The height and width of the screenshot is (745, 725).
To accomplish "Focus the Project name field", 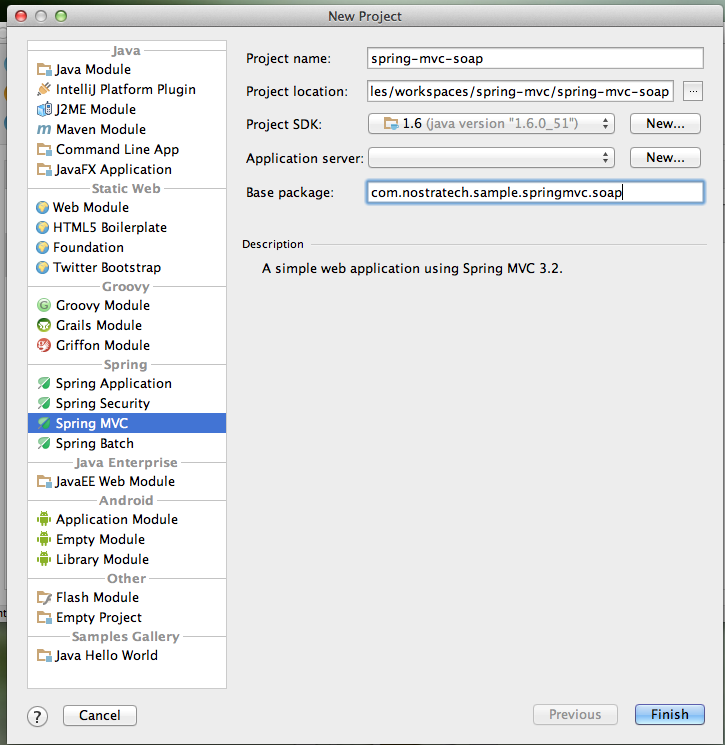I will [535, 58].
